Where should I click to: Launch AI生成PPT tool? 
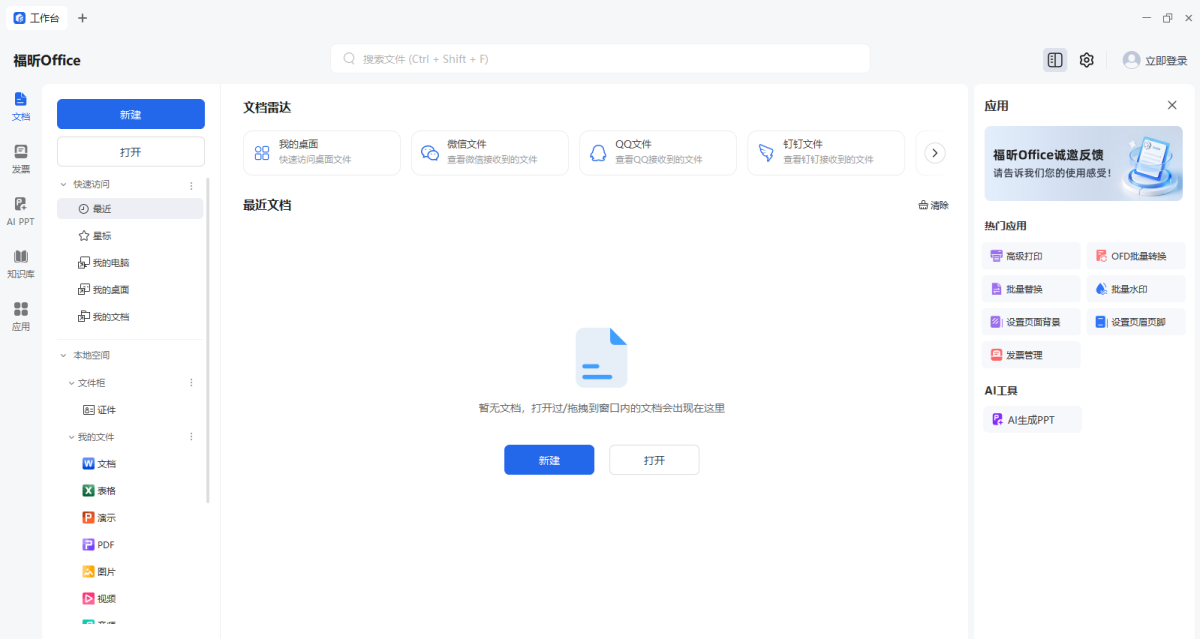(1032, 420)
